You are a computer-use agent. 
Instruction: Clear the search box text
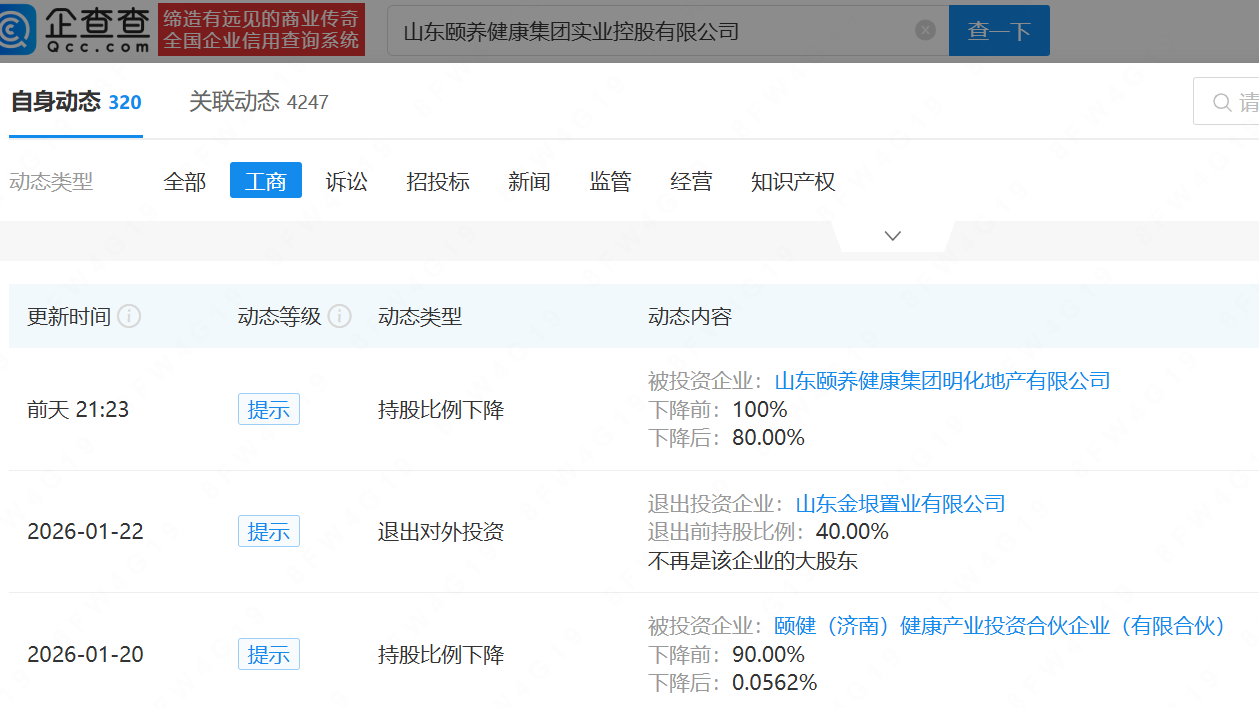pos(925,30)
